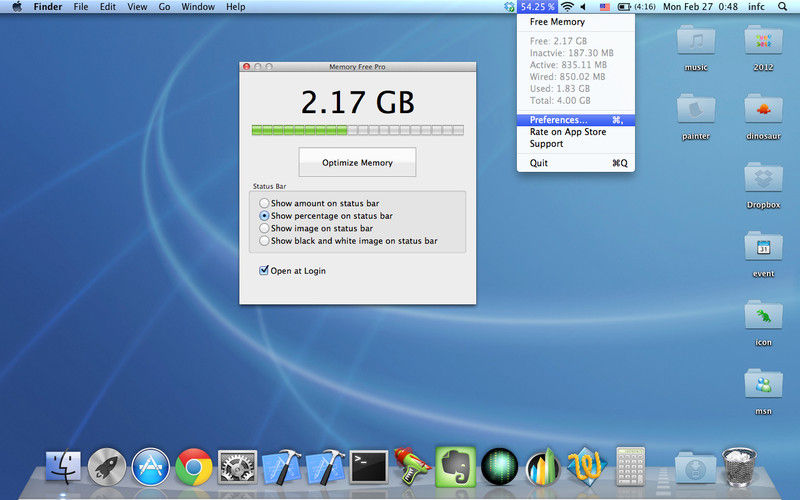The height and width of the screenshot is (500, 800).
Task: Click the Memory Free Pro title bar
Action: point(357,66)
